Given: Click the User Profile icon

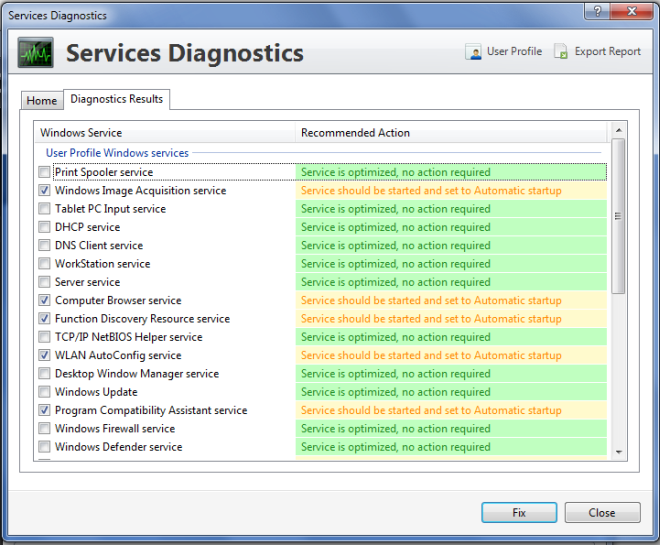Looking at the screenshot, I should 474,52.
